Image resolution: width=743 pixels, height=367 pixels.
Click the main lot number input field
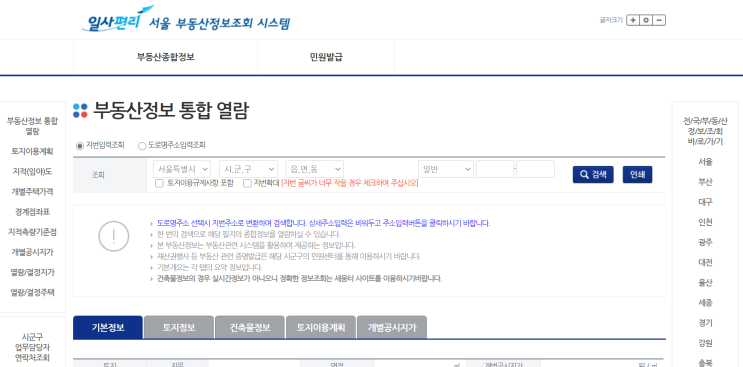coord(495,169)
